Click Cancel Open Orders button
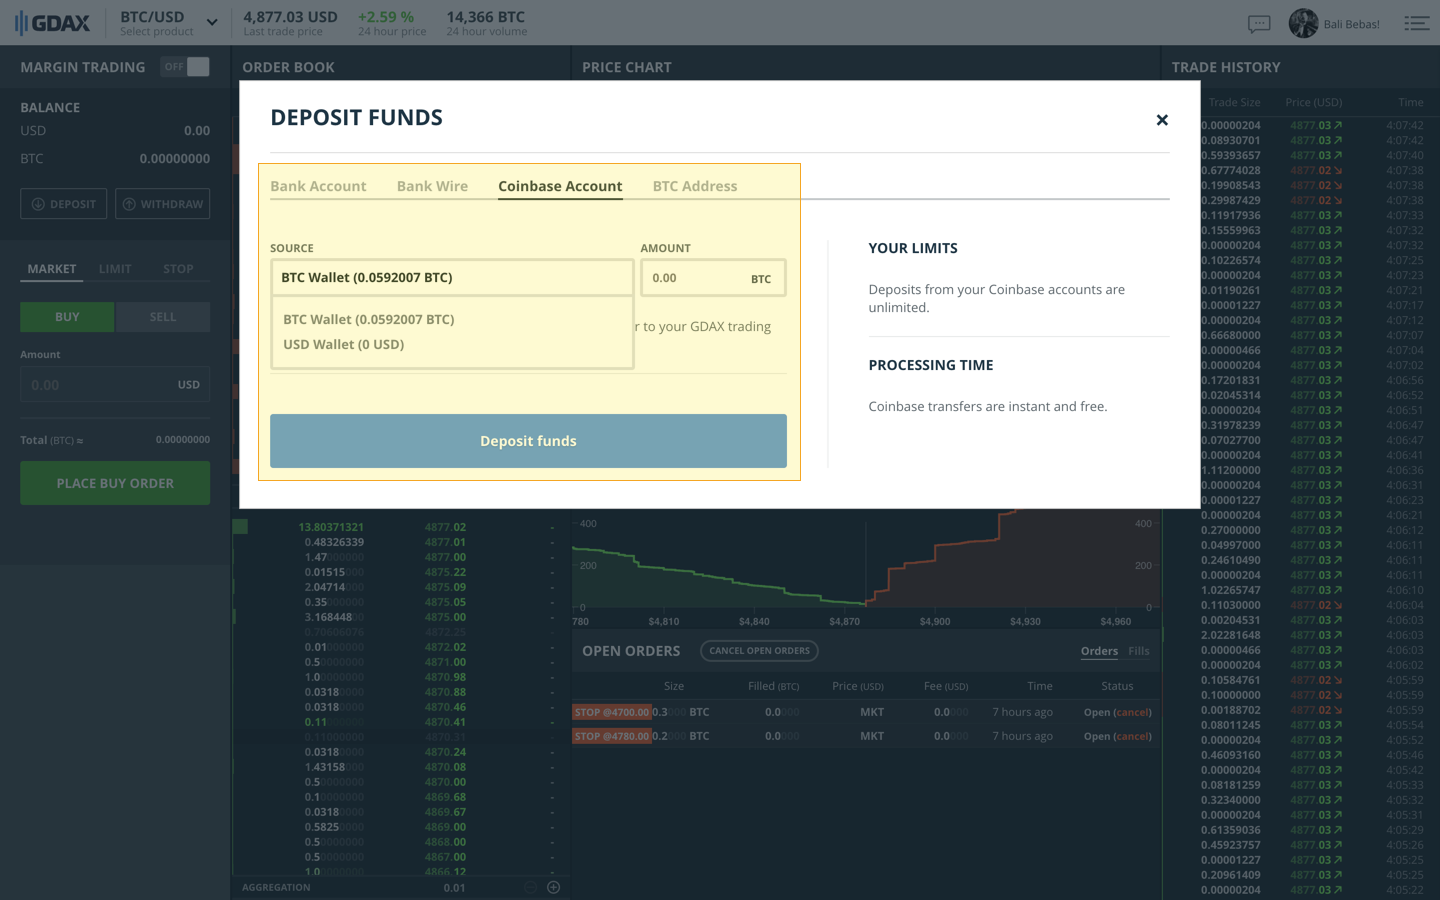This screenshot has width=1440, height=900. pos(759,651)
